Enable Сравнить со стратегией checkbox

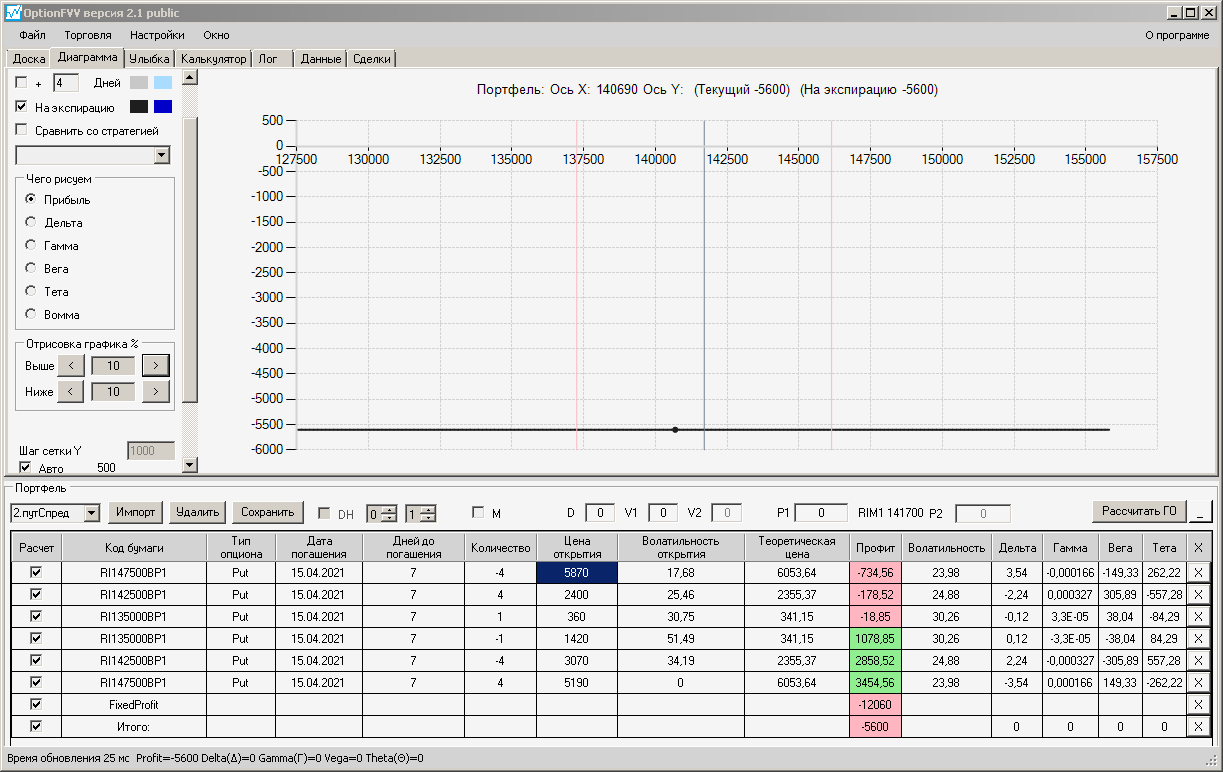point(22,130)
